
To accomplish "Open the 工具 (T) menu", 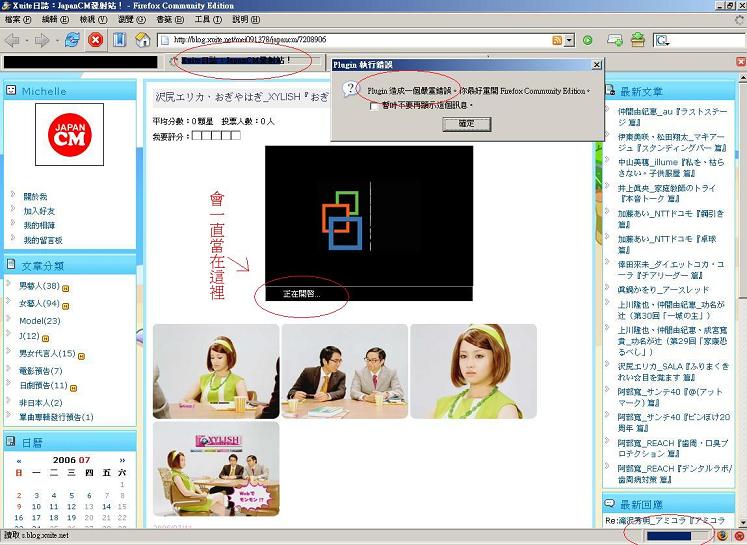I will click(x=208, y=20).
